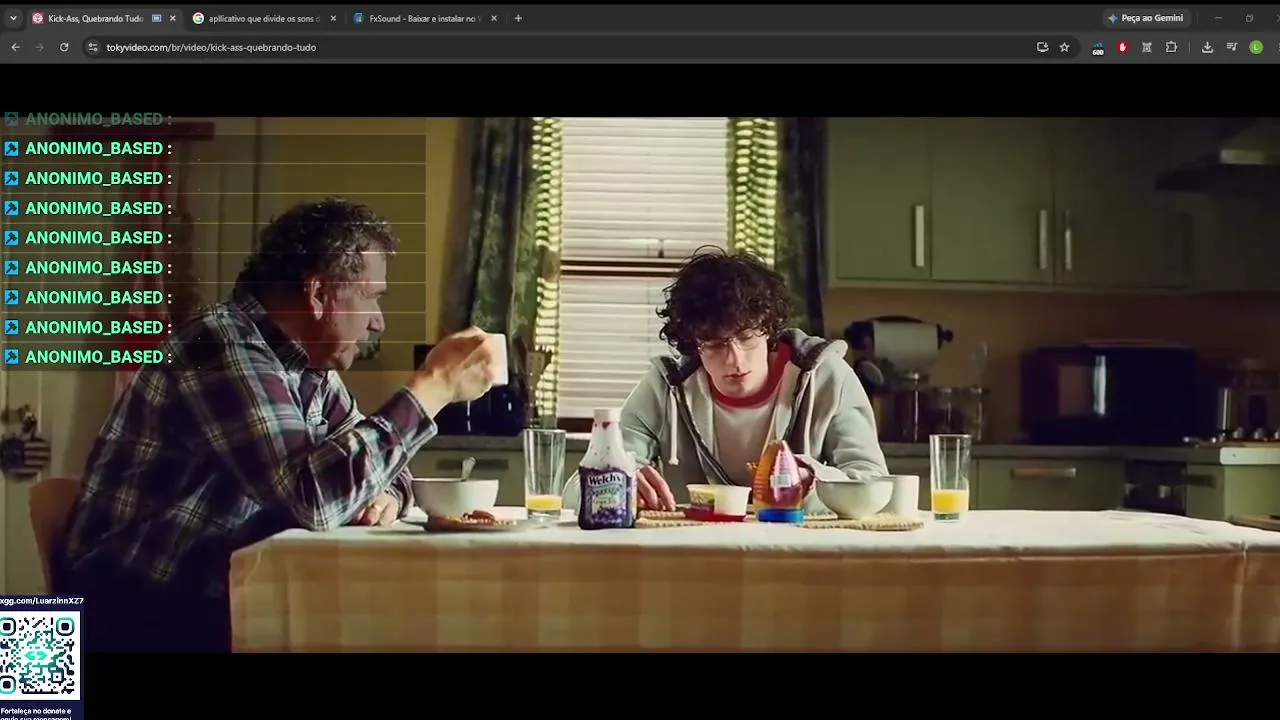Screen dimensions: 1280x720
Task: Bookmark this page with the star icon
Action: coord(1064,47)
